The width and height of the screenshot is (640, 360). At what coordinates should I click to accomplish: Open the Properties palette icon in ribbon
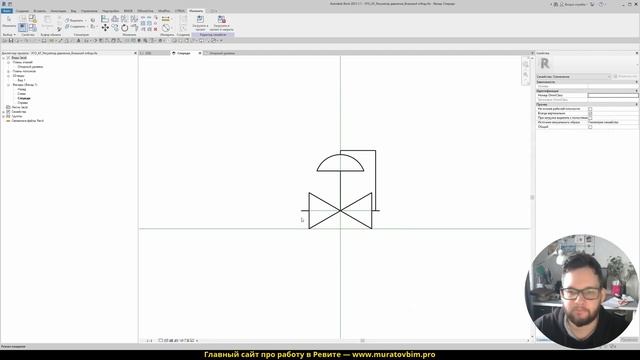[23, 27]
